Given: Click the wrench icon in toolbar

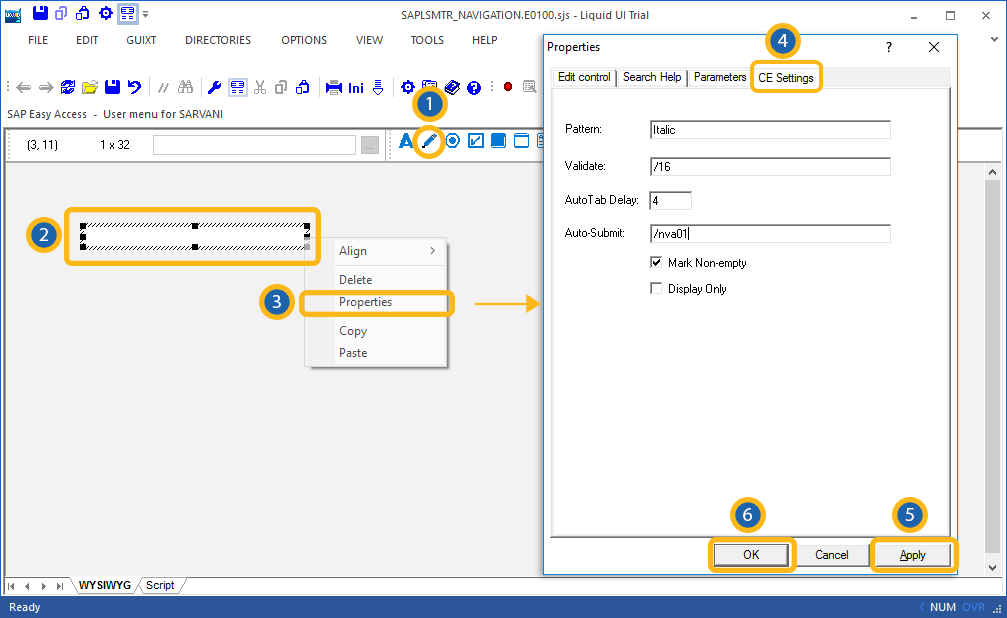Looking at the screenshot, I should tap(213, 87).
